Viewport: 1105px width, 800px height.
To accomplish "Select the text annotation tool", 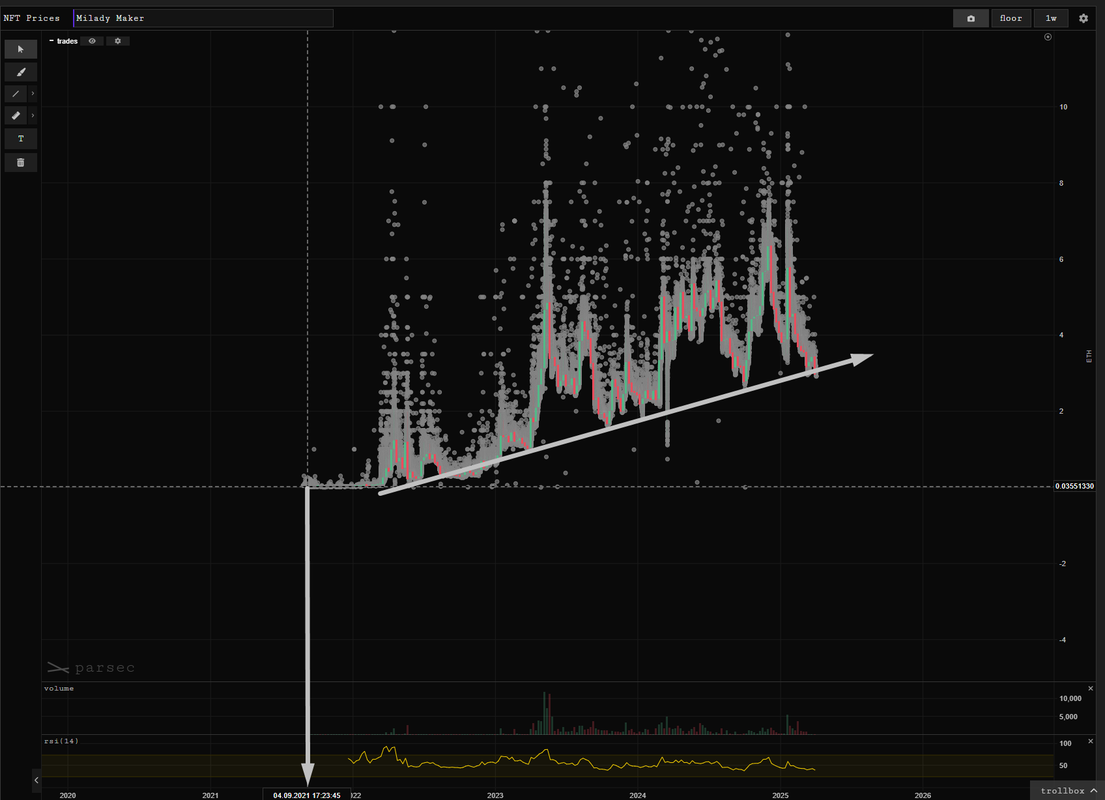I will 20,139.
